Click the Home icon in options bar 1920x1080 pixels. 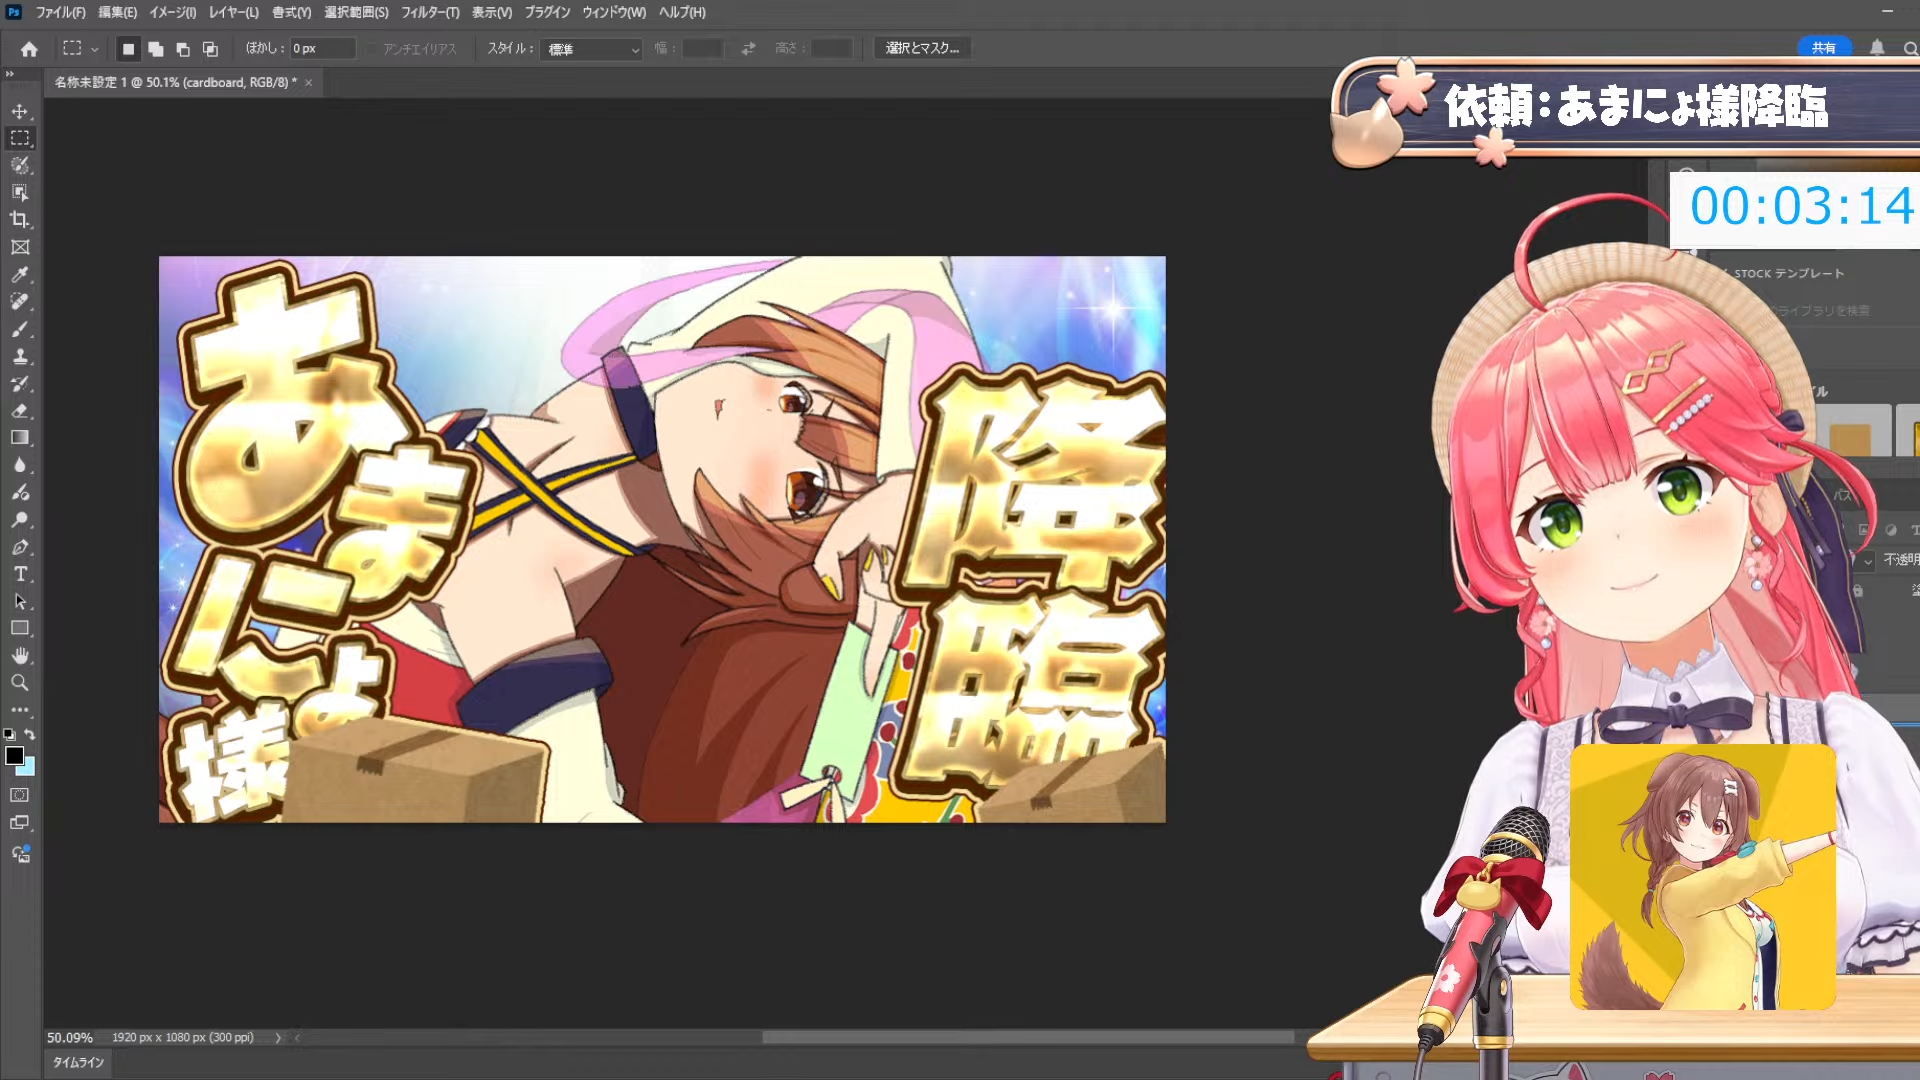tap(29, 49)
